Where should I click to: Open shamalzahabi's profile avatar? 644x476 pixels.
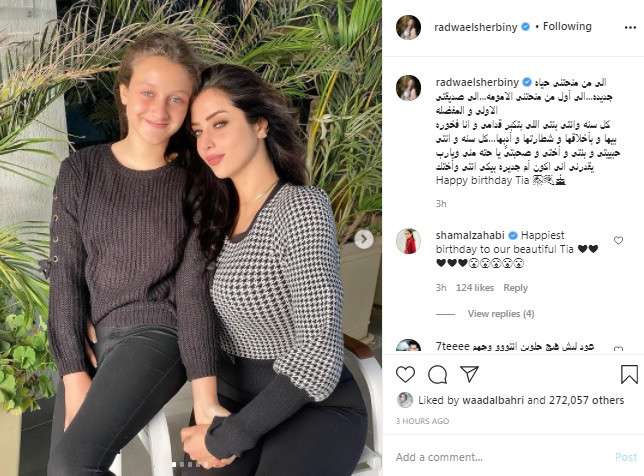click(x=408, y=241)
